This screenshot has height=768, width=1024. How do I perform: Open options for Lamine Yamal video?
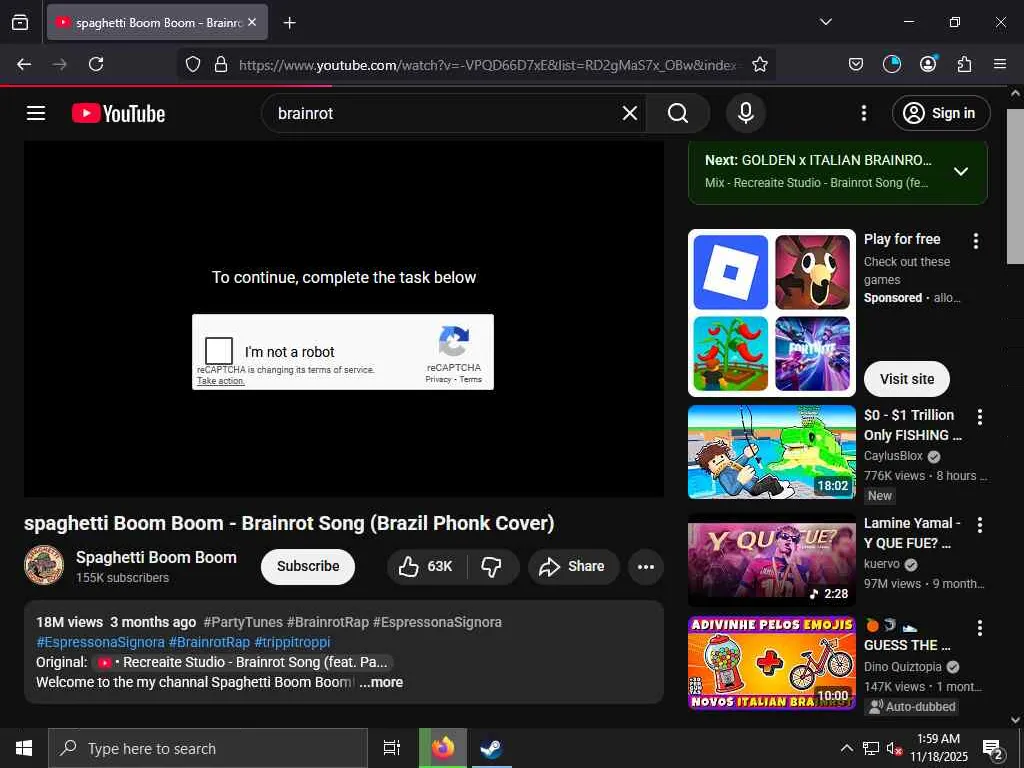pos(980,524)
